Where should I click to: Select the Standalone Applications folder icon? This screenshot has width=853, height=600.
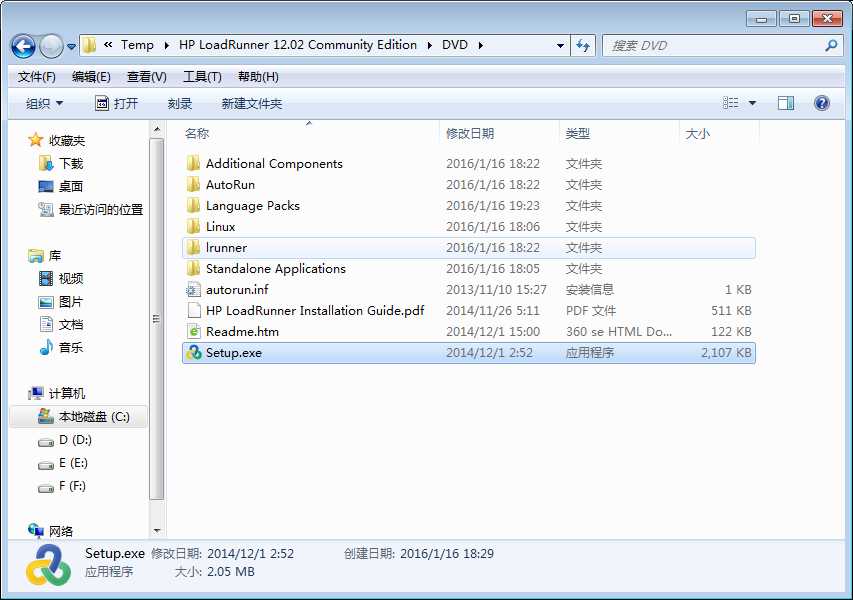click(193, 268)
